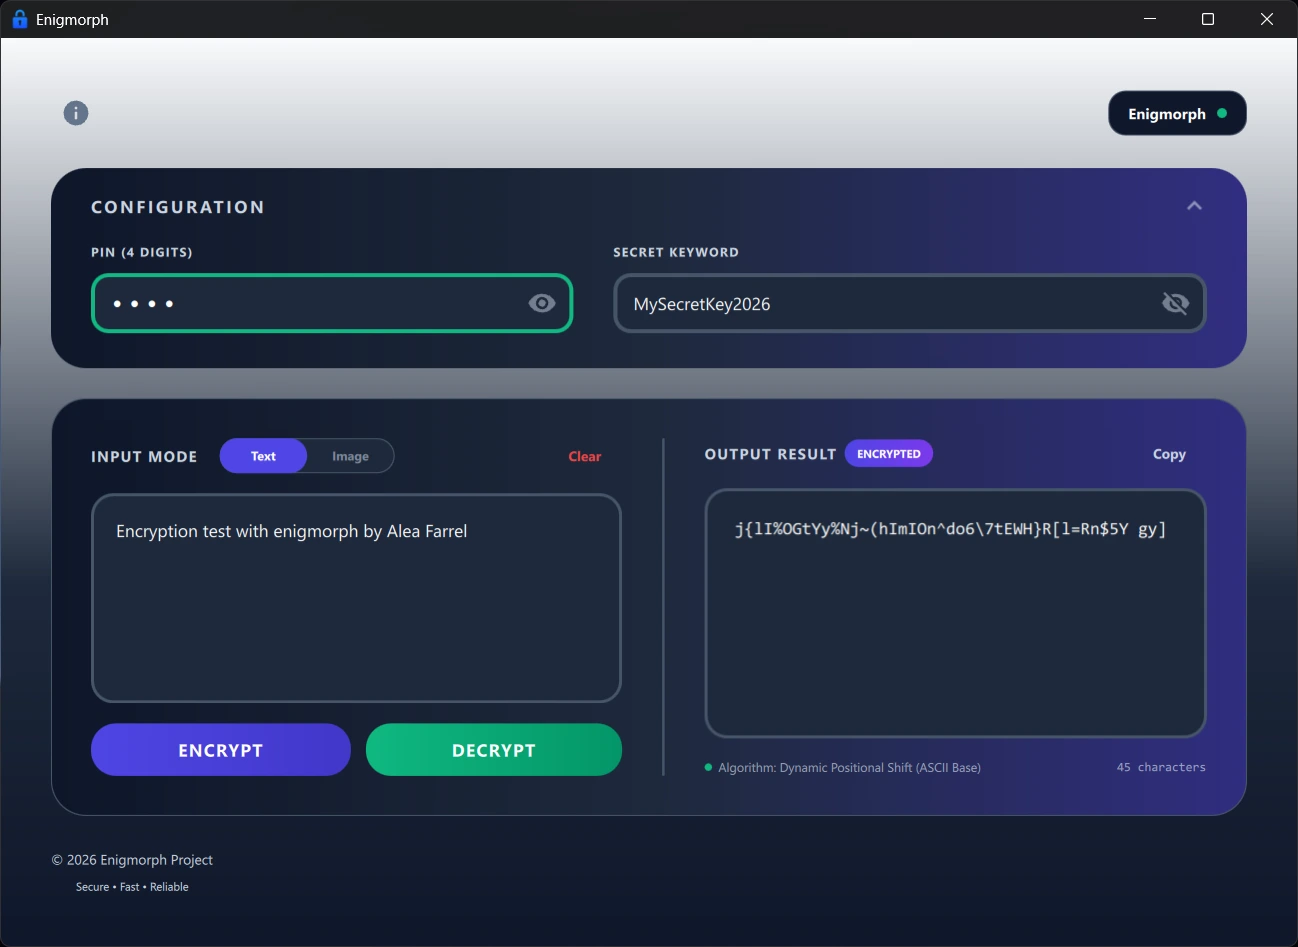
Task: Click the DECRYPT button
Action: pyautogui.click(x=494, y=750)
